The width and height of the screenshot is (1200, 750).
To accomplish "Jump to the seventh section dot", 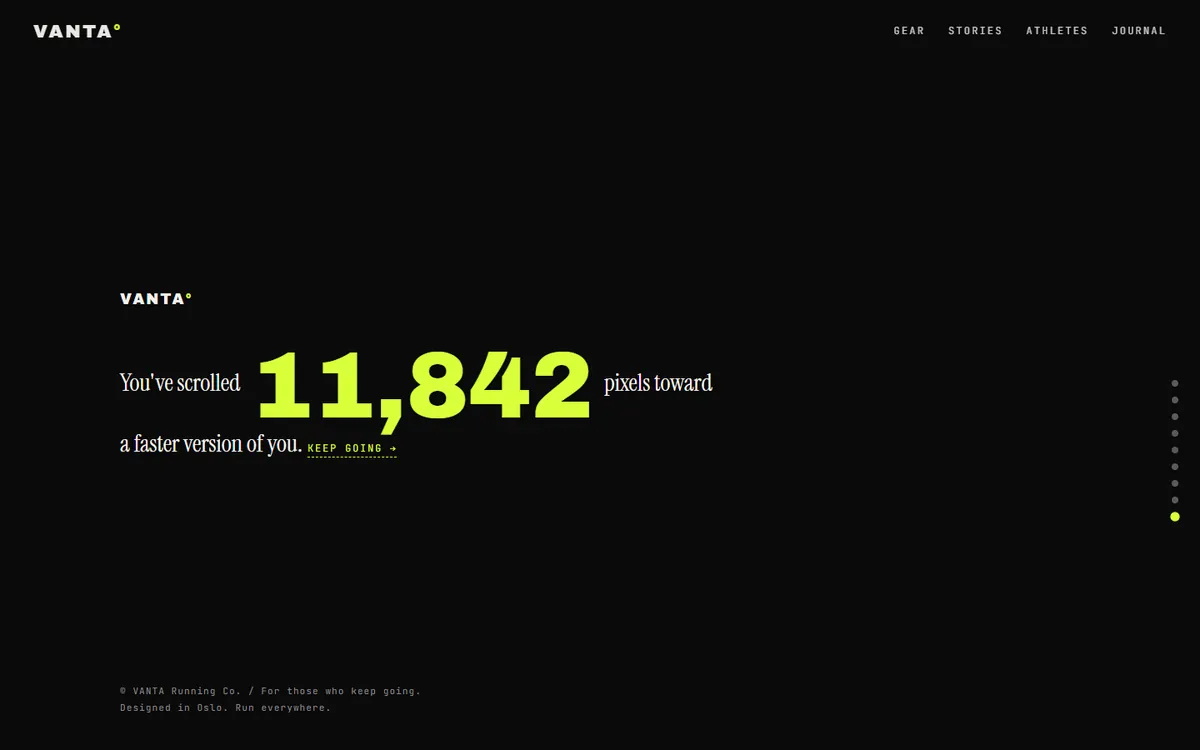I will click(1175, 483).
